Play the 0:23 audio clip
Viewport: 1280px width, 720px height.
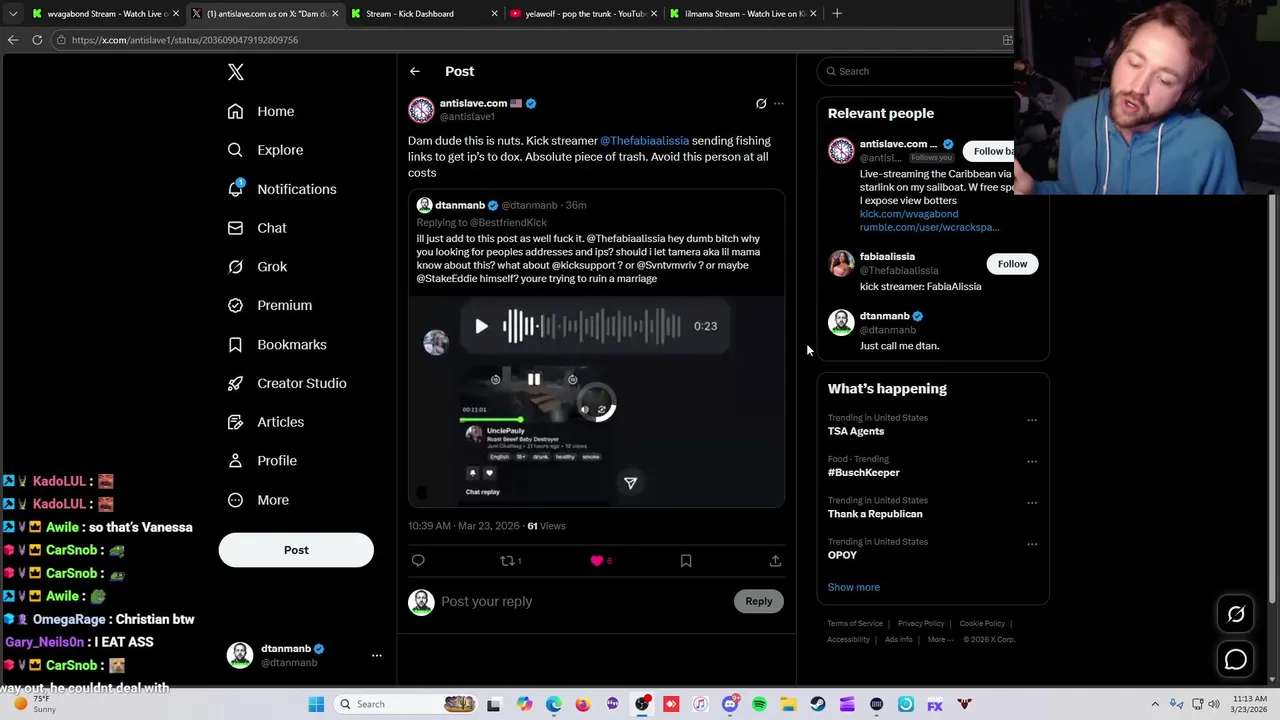[481, 326]
